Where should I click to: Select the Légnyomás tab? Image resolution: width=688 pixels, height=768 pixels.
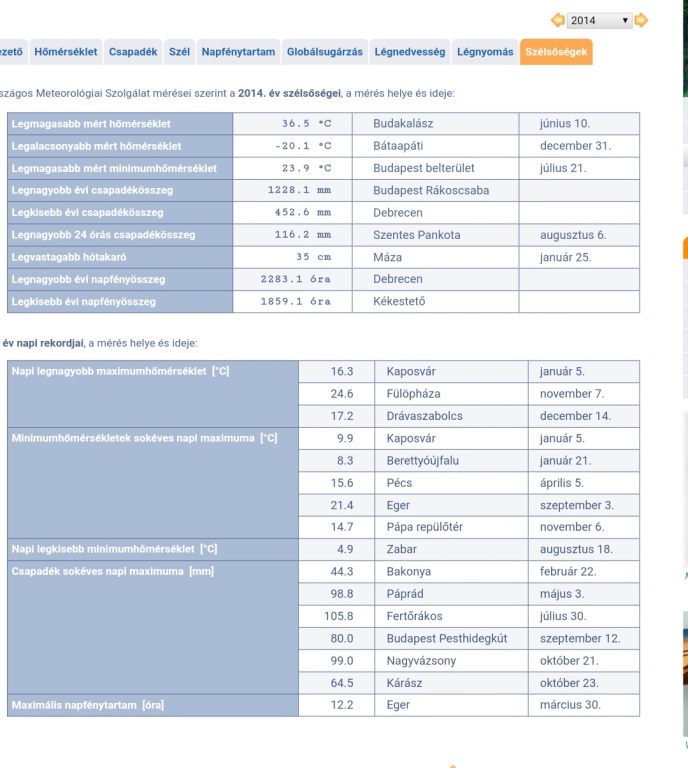pos(485,51)
